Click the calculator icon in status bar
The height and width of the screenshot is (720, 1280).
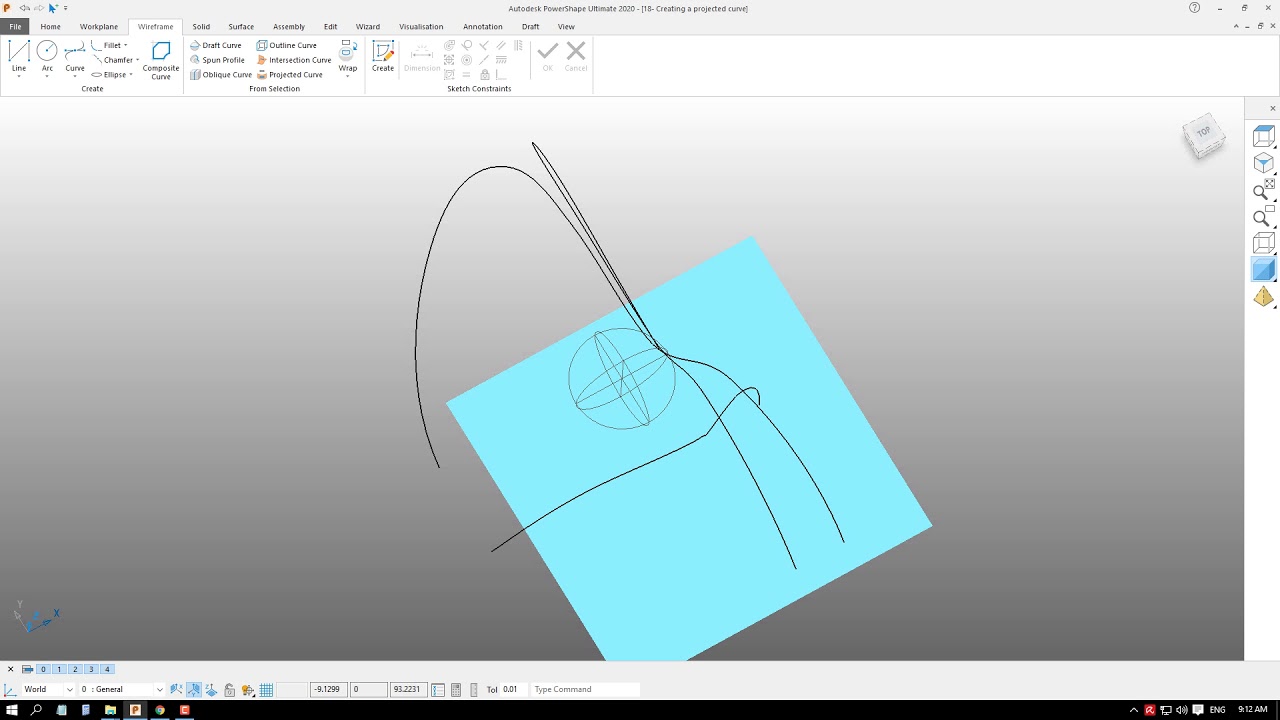pos(456,690)
